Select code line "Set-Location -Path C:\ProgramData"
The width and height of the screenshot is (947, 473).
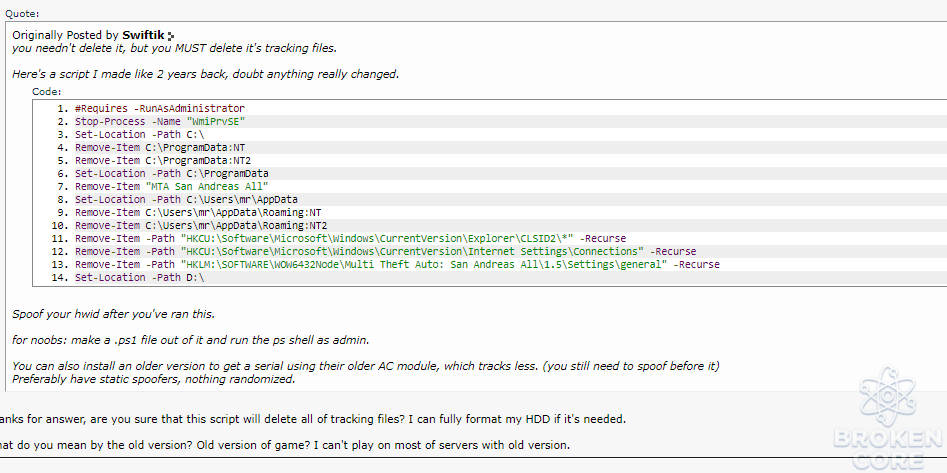[x=172, y=173]
